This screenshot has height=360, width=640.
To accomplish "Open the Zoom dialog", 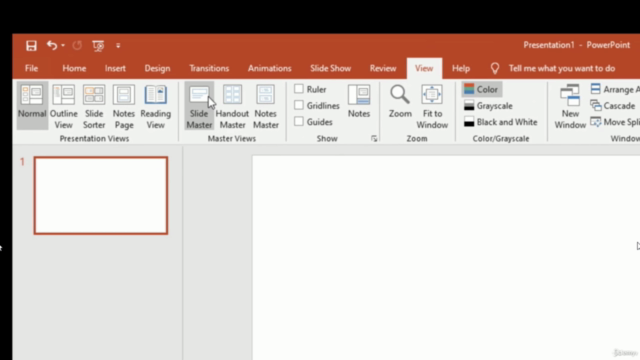I will [x=400, y=101].
